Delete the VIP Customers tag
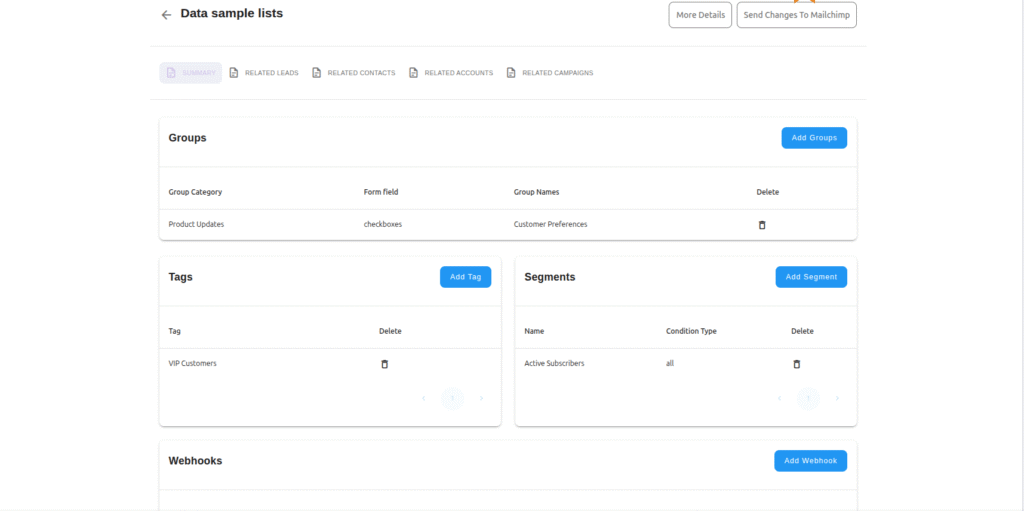Image resolution: width=1024 pixels, height=511 pixels. point(384,364)
